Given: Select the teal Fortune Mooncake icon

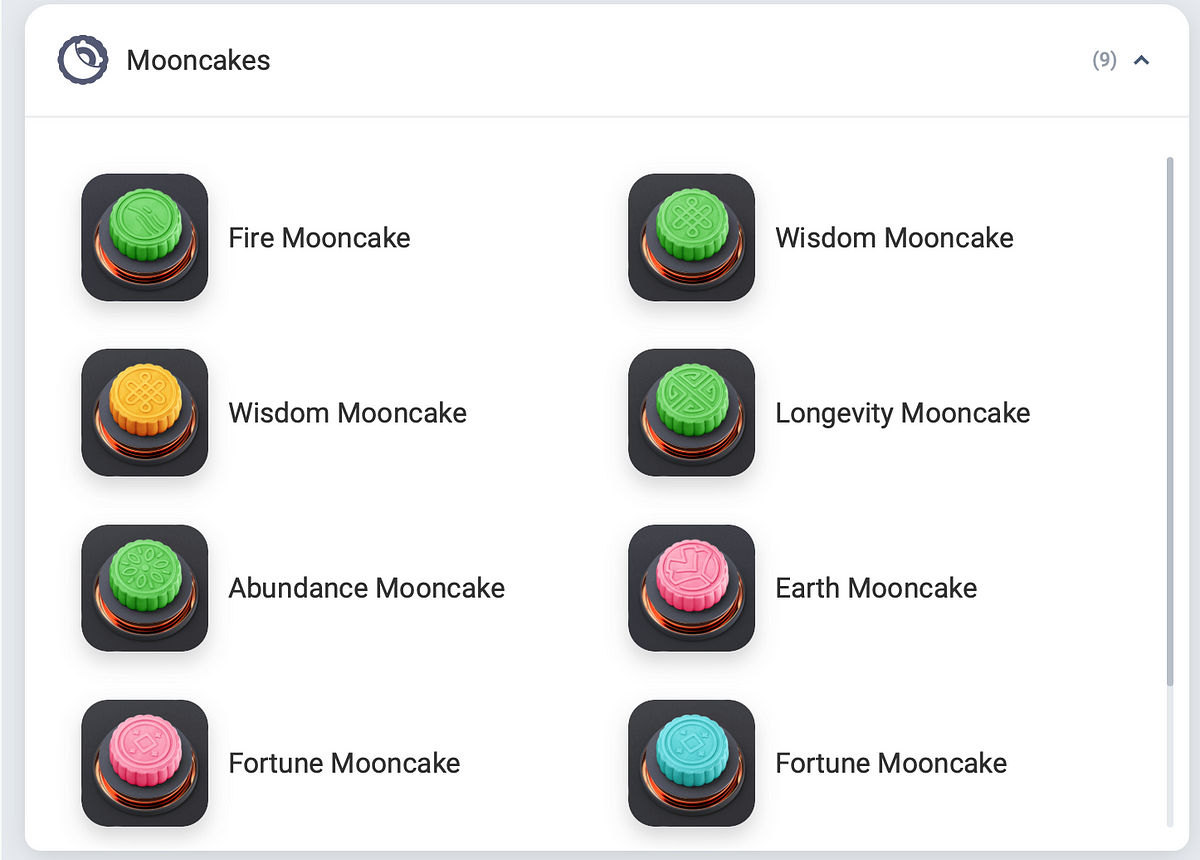Looking at the screenshot, I should (692, 762).
